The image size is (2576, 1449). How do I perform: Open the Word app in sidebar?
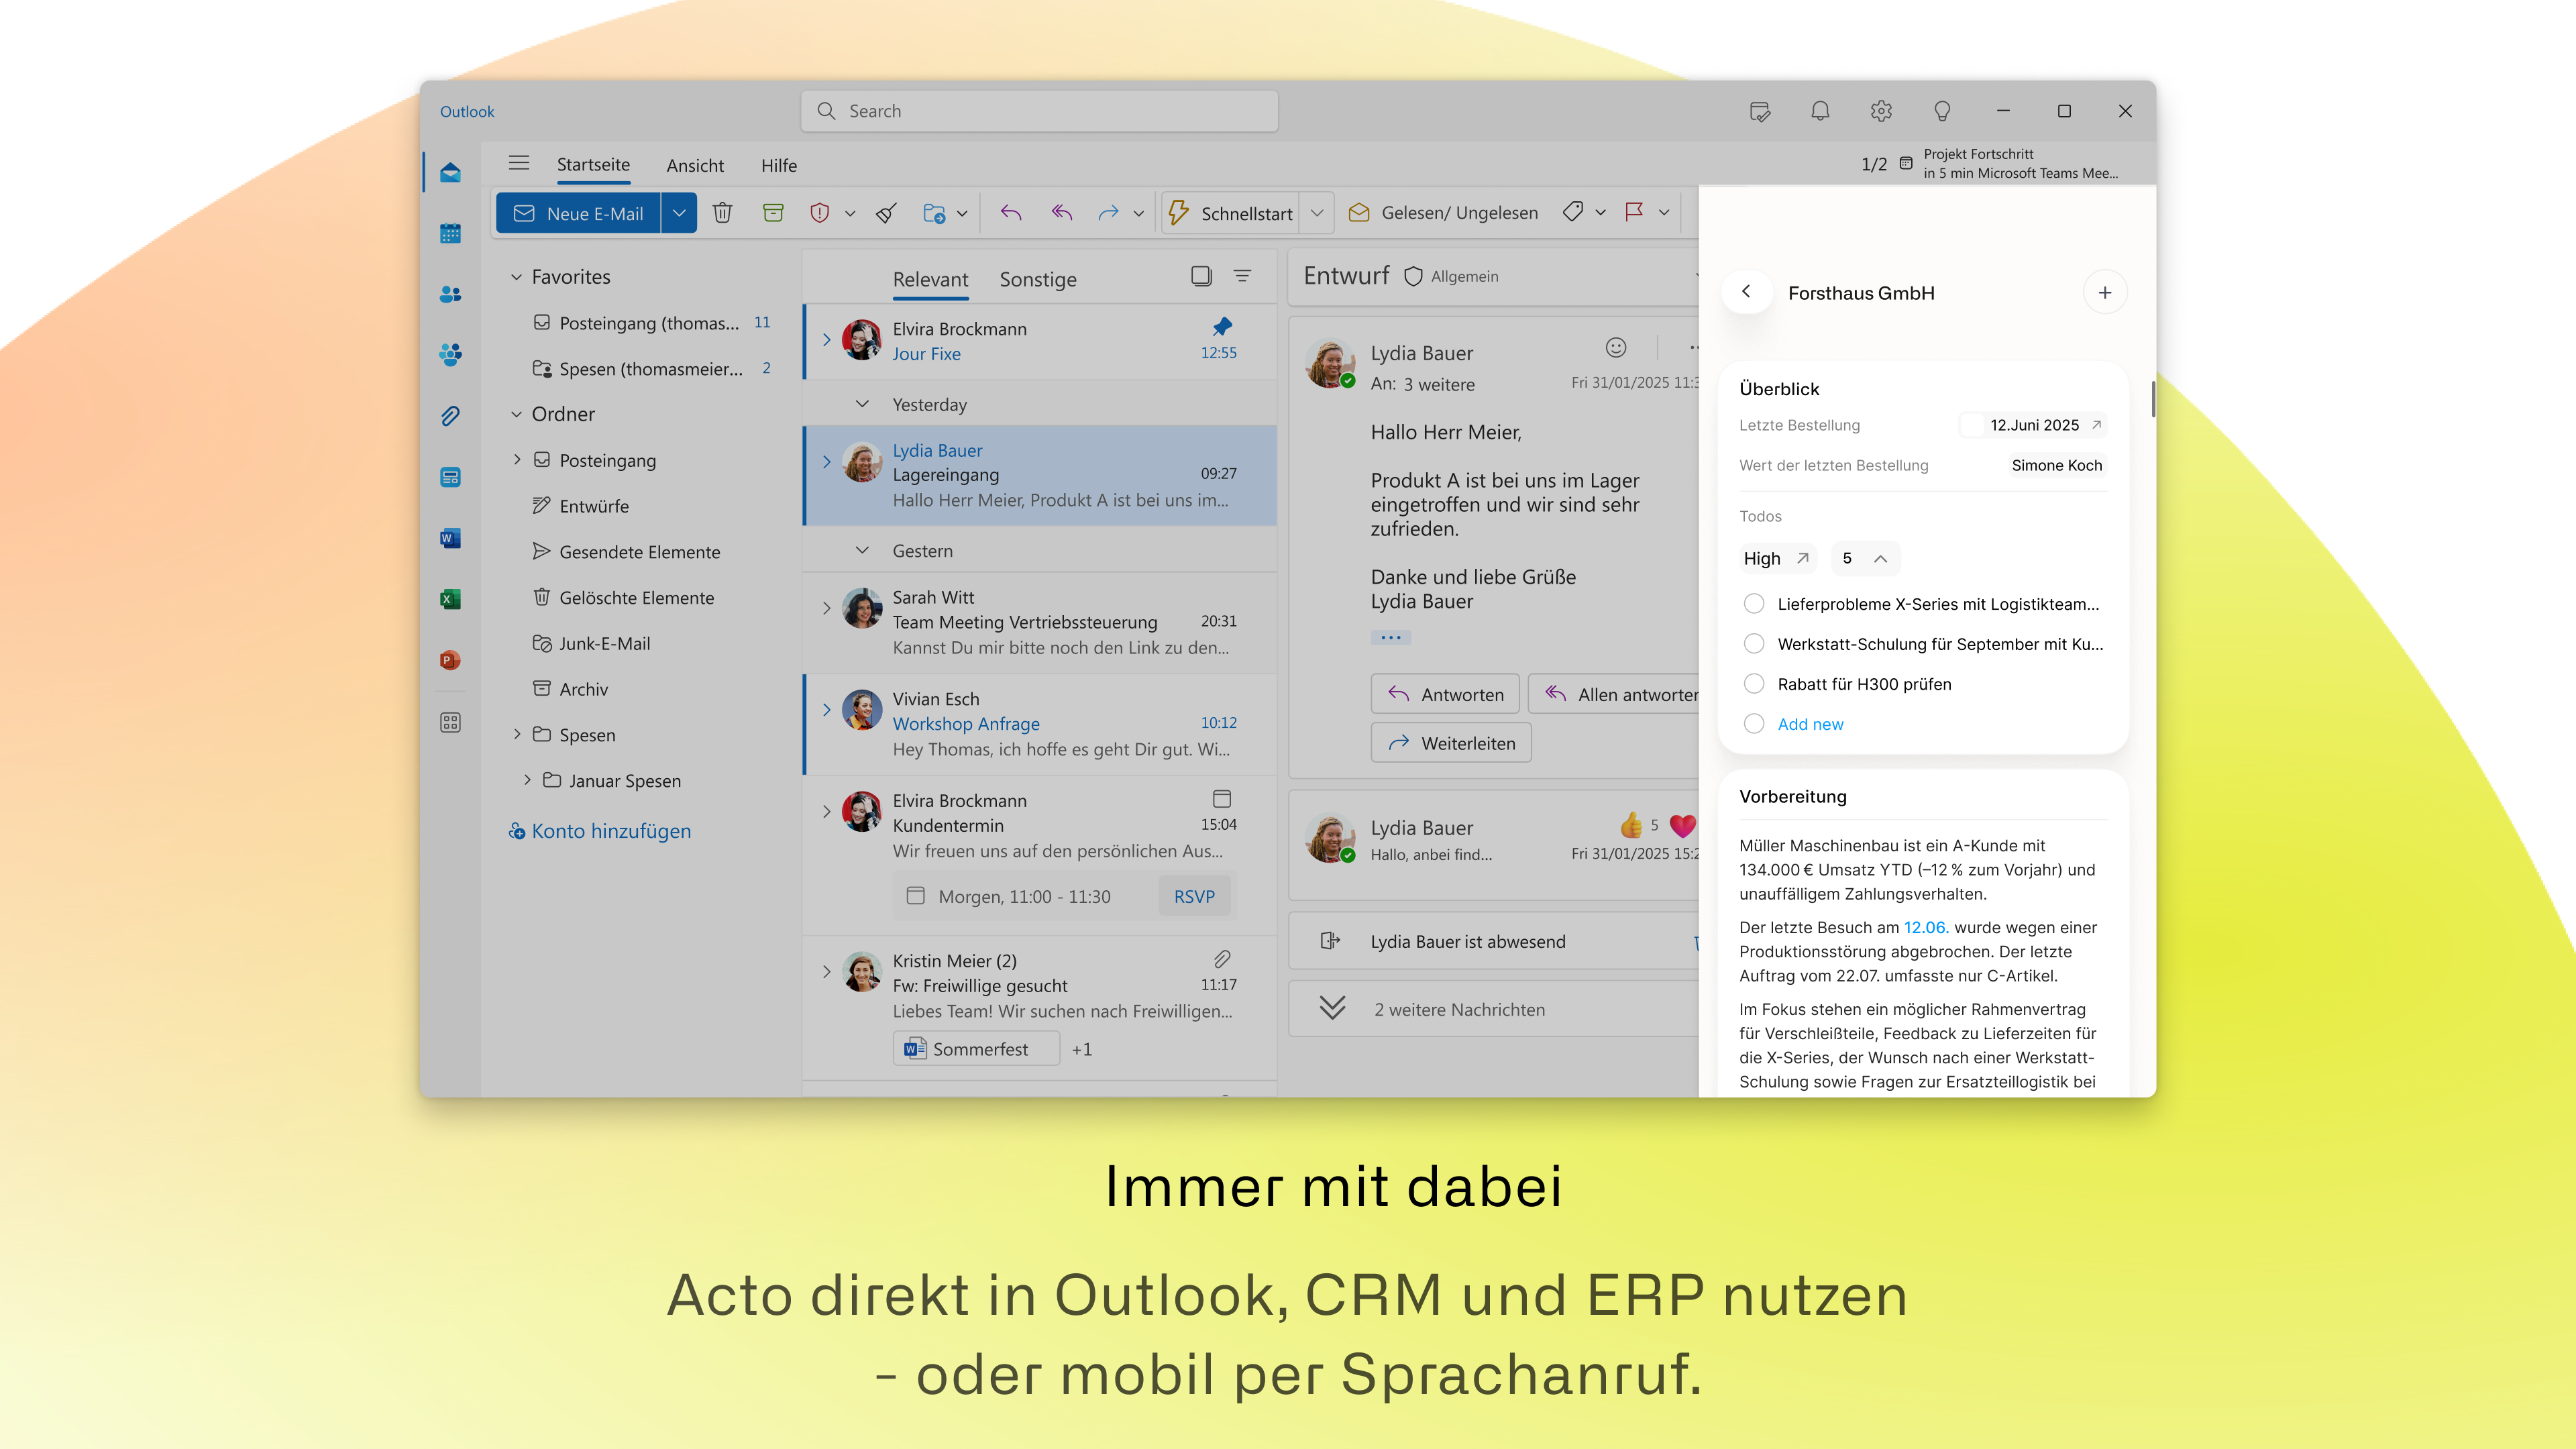(x=450, y=538)
